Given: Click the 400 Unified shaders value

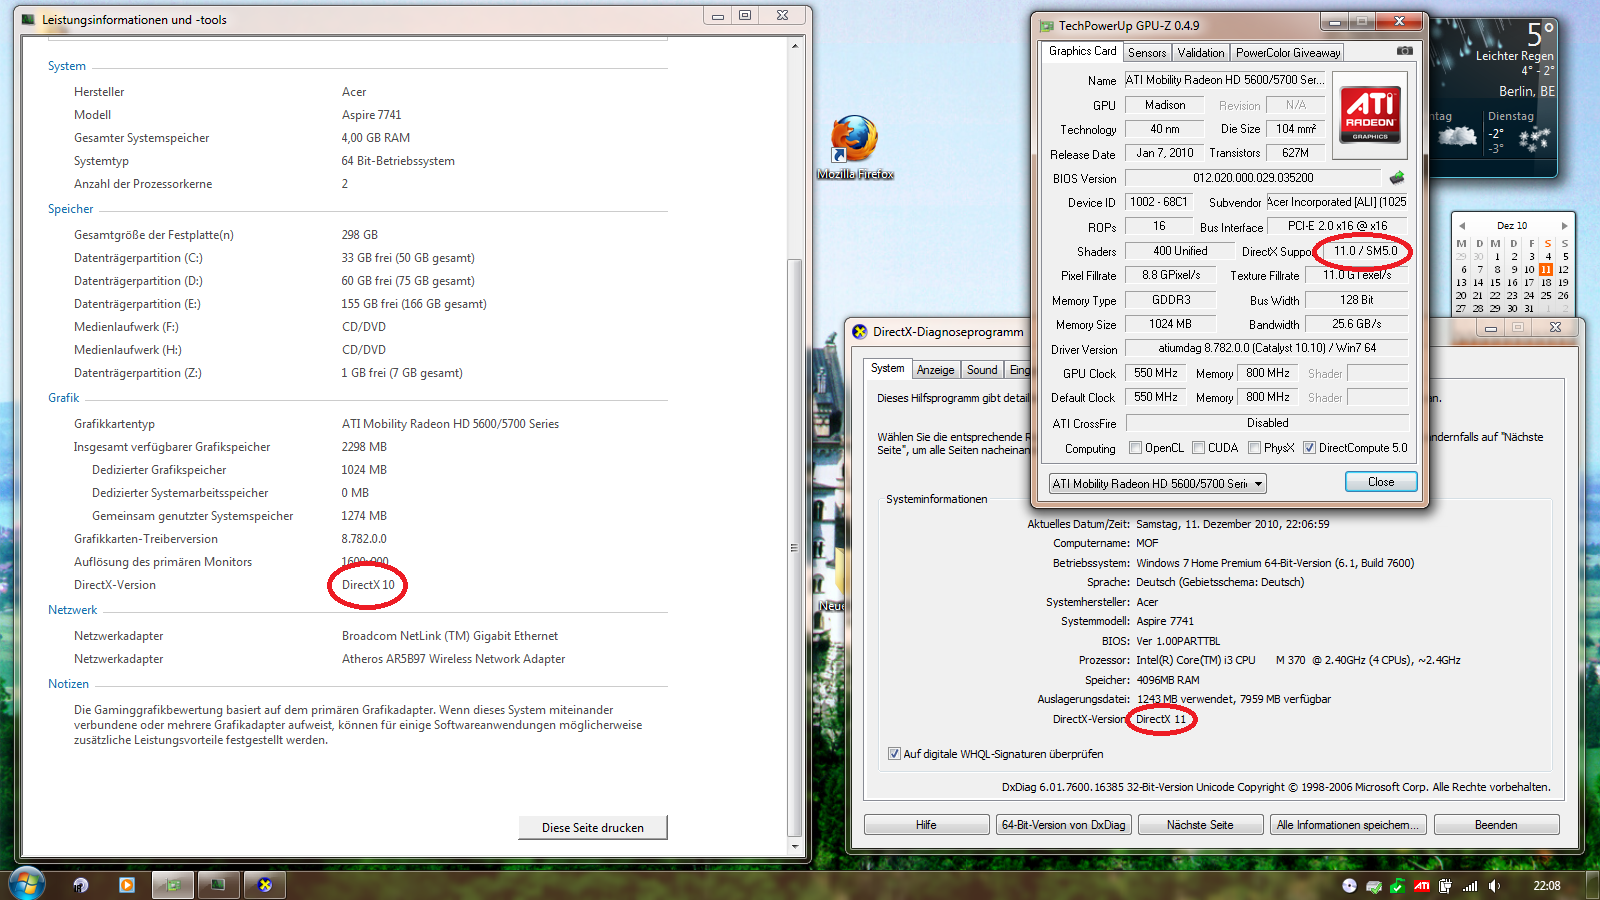Looking at the screenshot, I should pyautogui.click(x=1180, y=251).
